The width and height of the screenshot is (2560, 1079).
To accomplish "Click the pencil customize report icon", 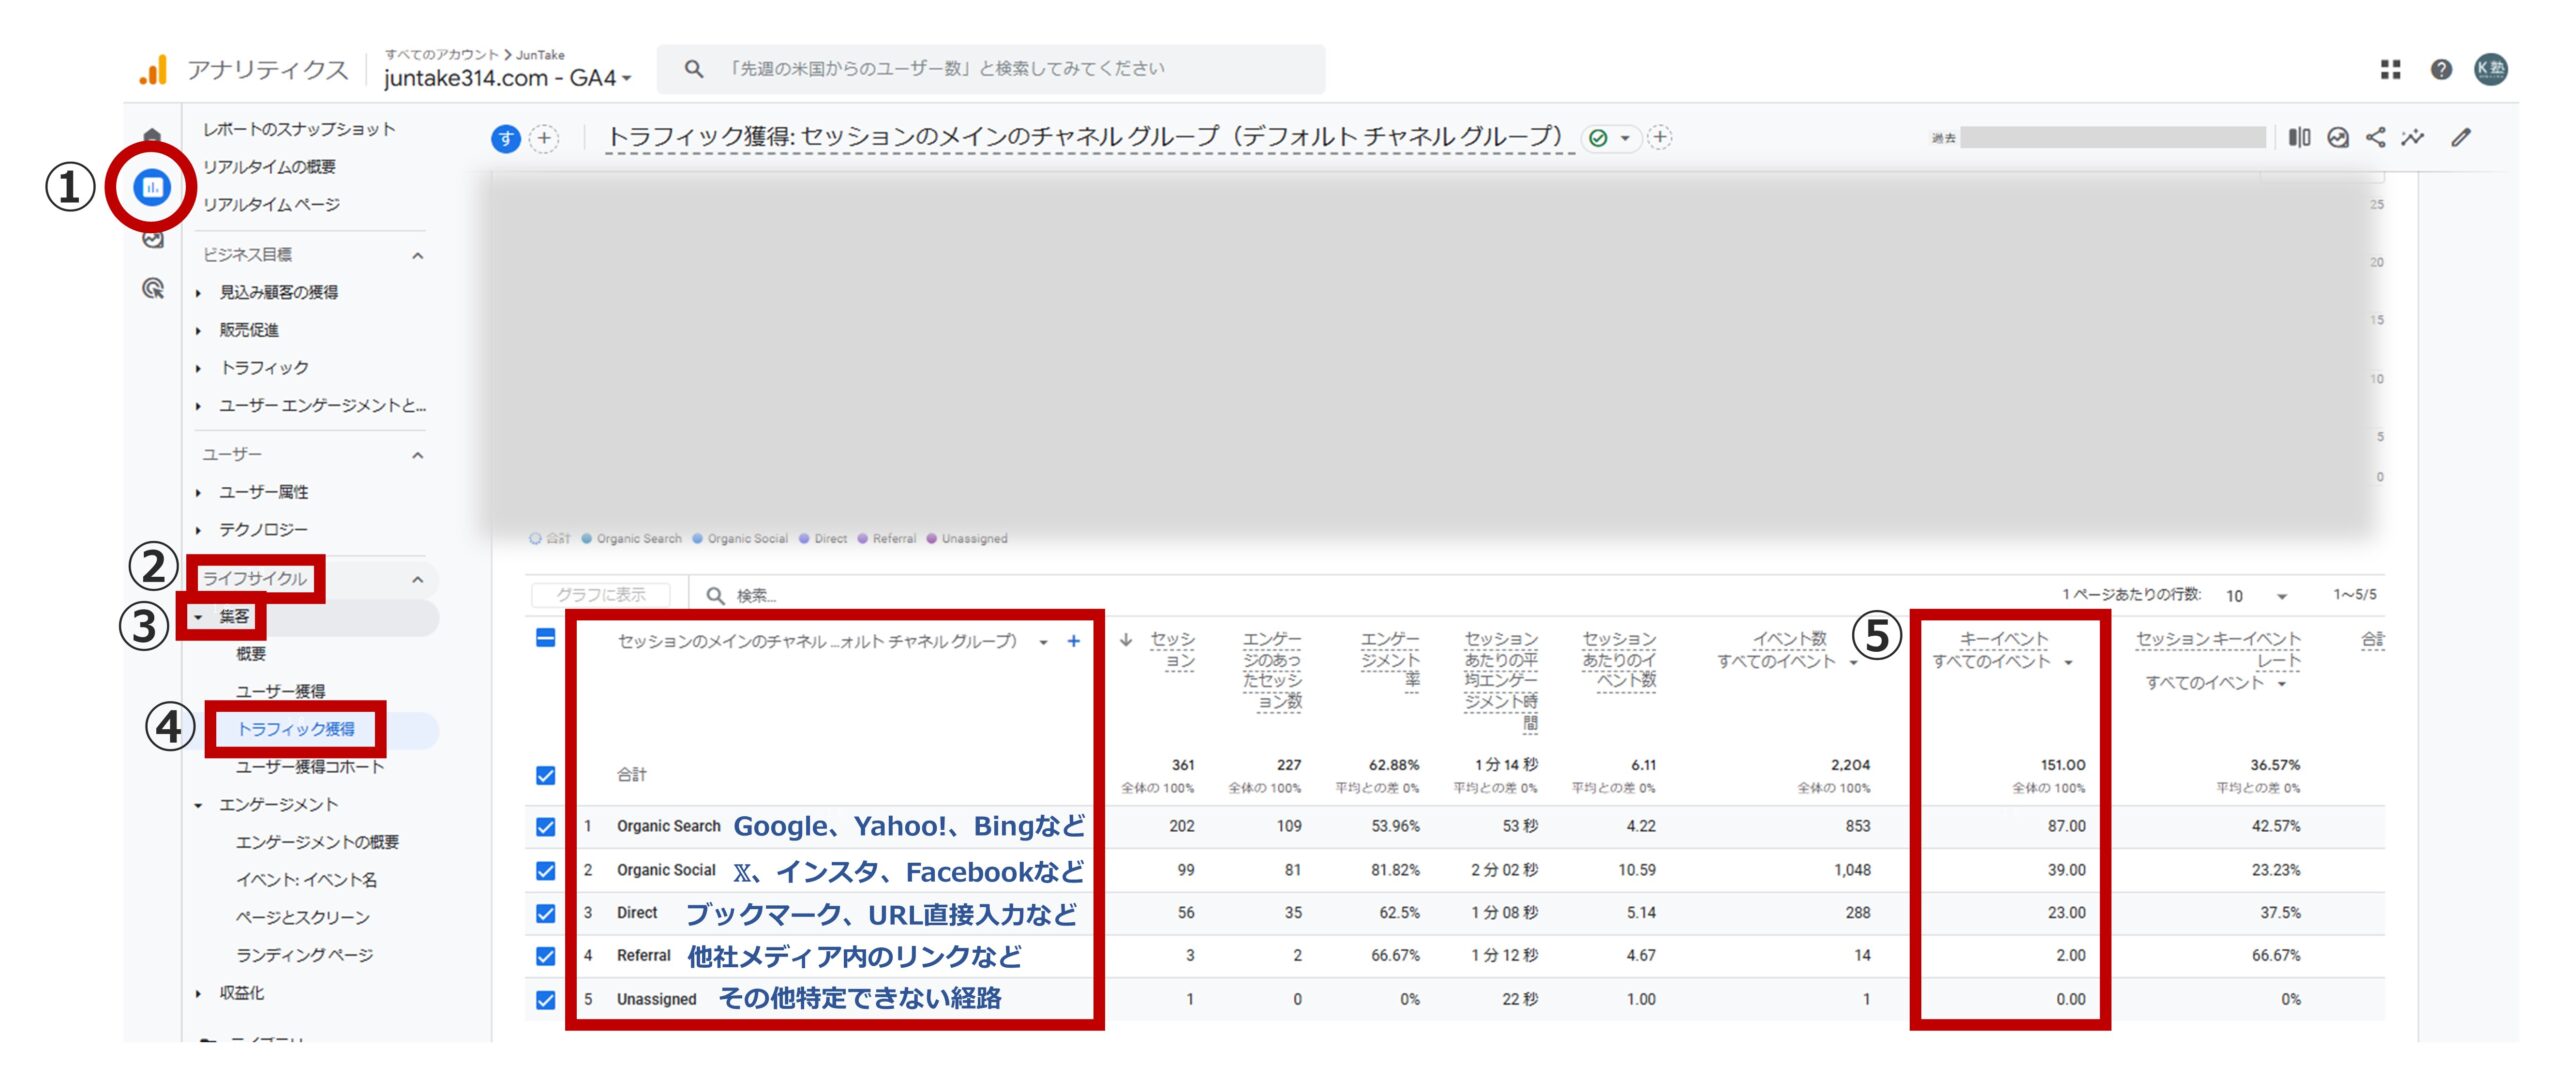I will click(x=2461, y=138).
